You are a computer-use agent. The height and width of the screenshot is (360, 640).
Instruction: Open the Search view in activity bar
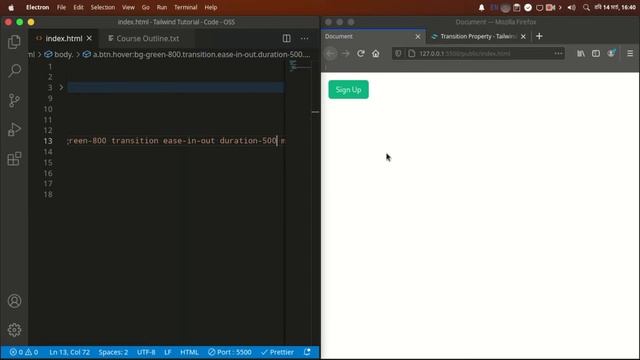coord(14,71)
